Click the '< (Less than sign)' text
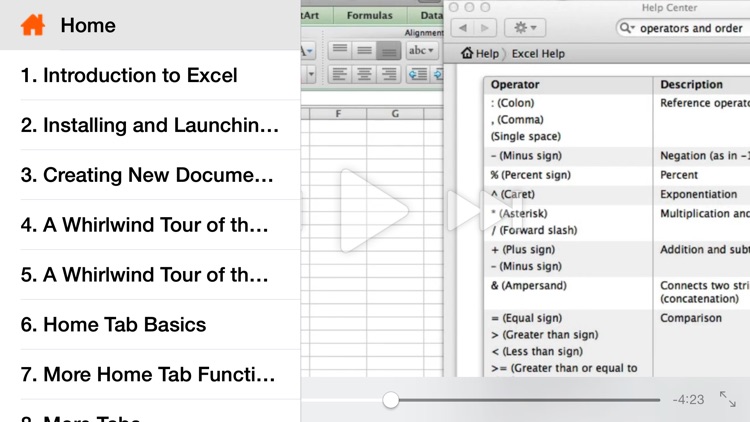 (x=537, y=352)
